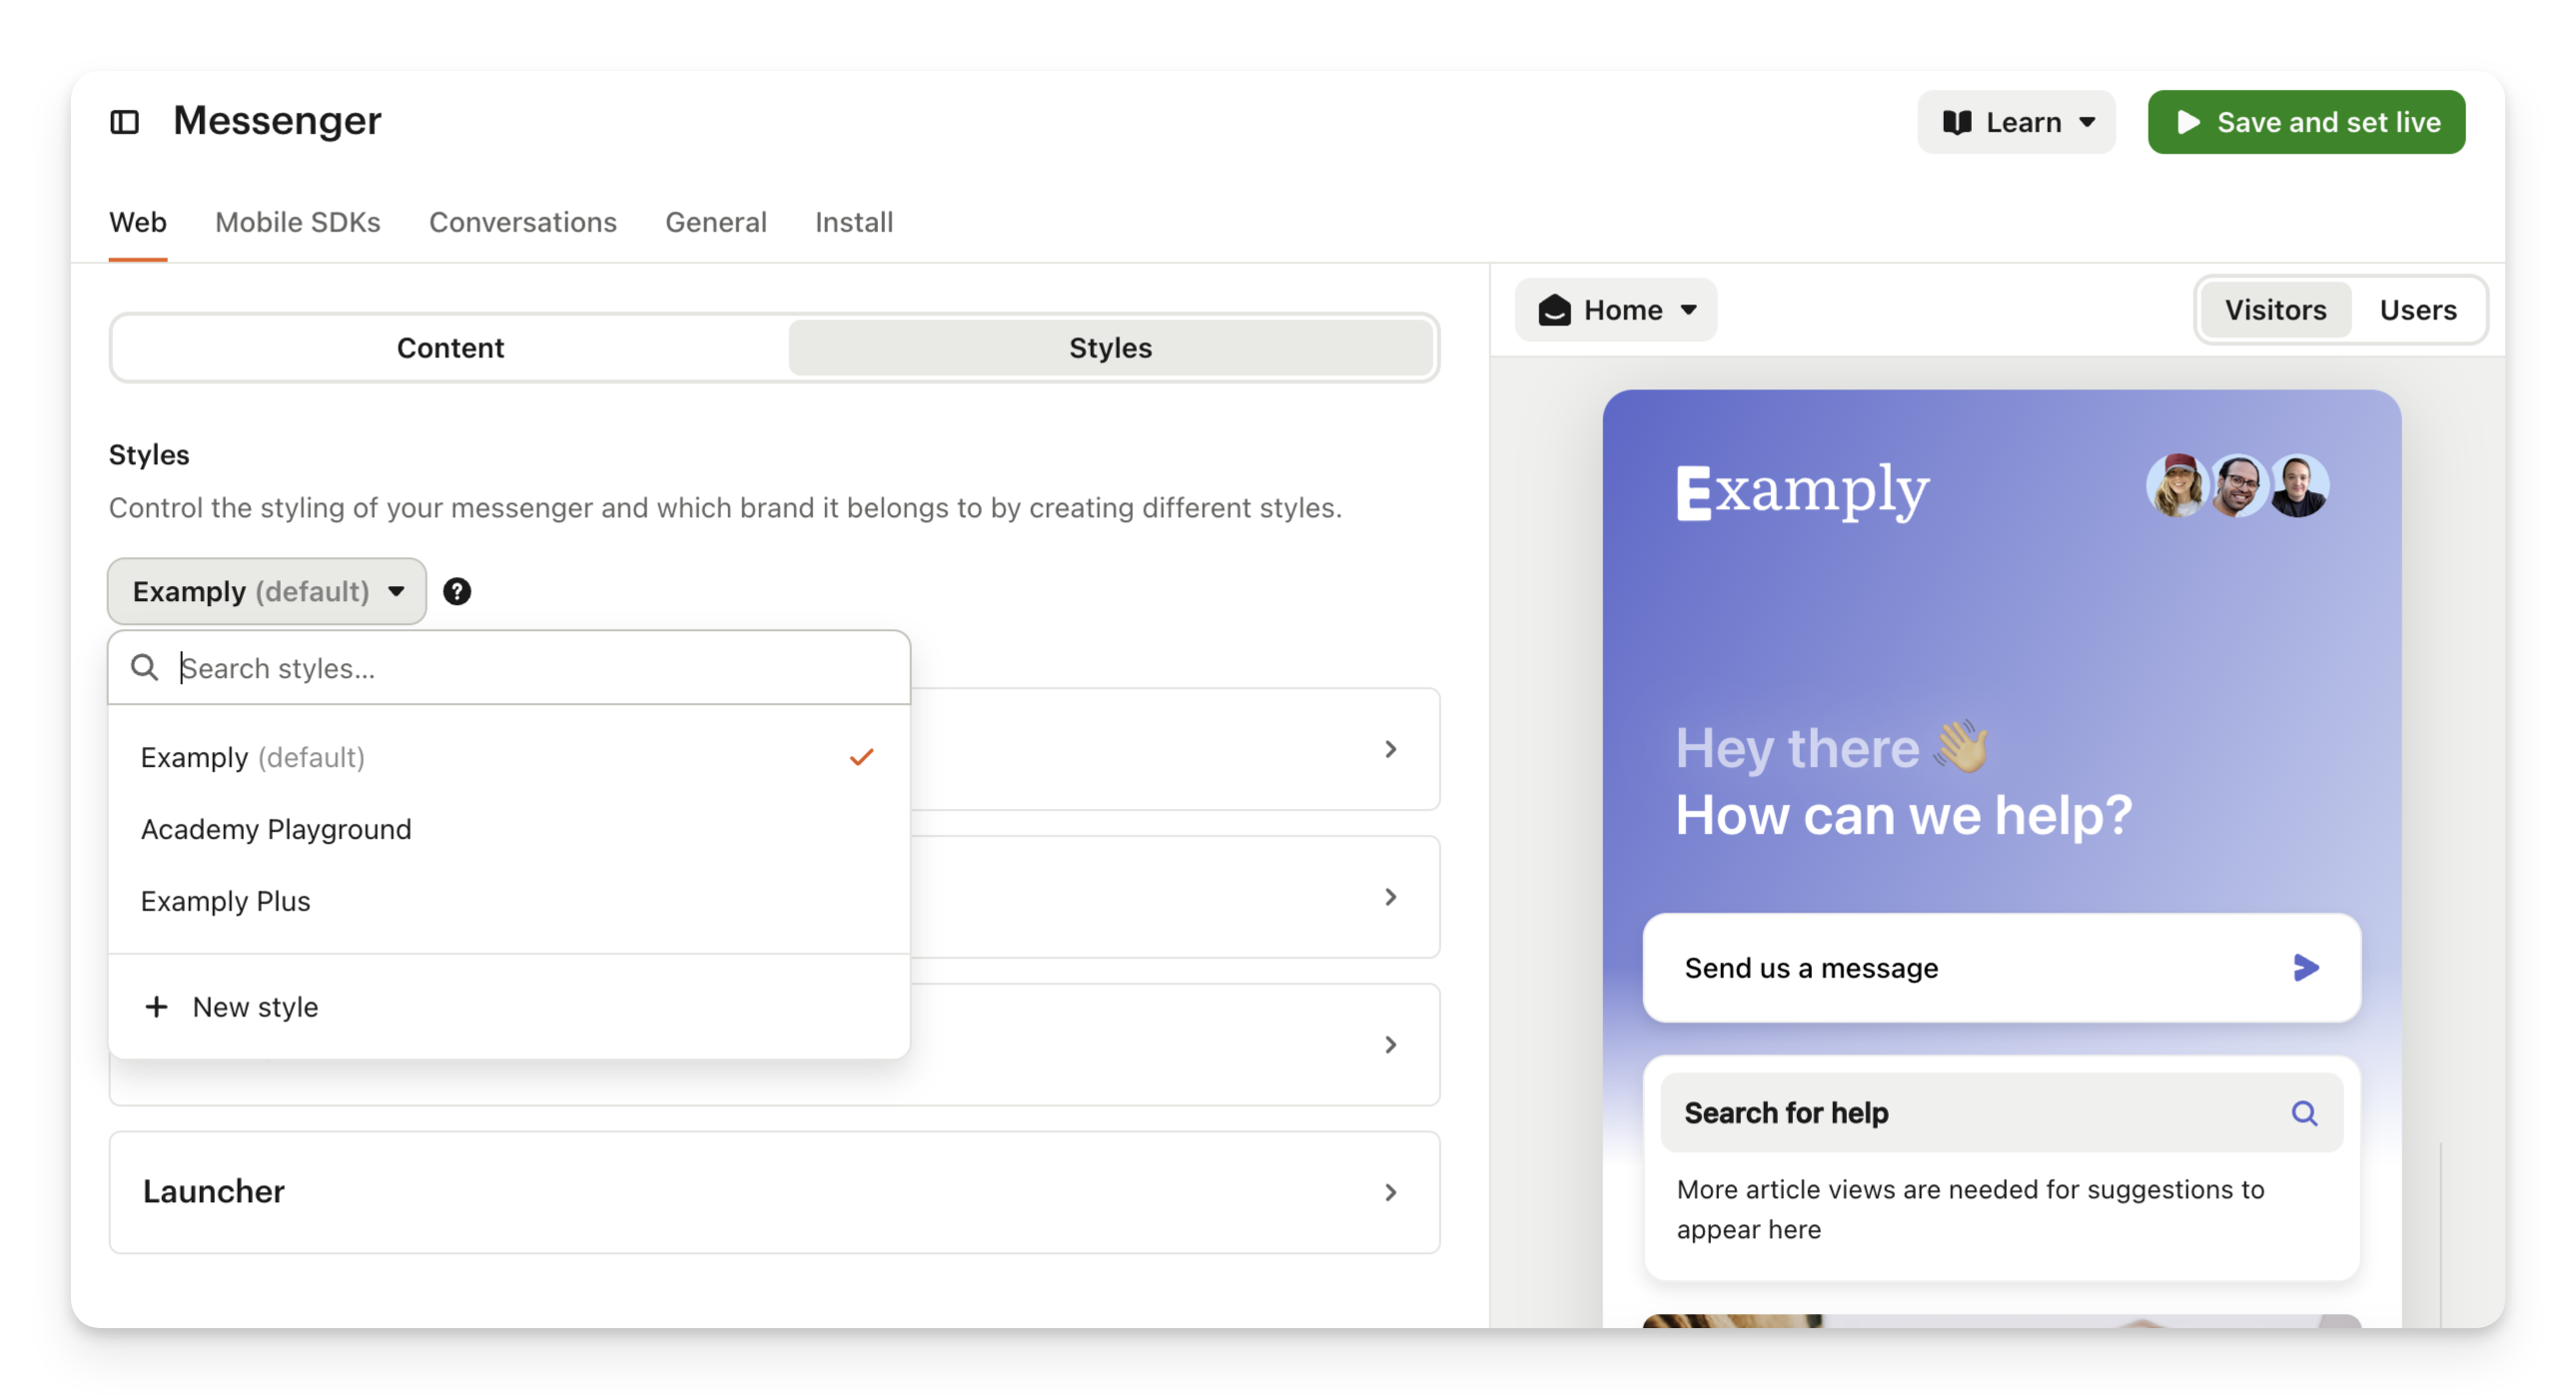Toggle the sidebar panel icon beside Messenger
Viewport: 2576px width, 1399px height.
click(124, 122)
